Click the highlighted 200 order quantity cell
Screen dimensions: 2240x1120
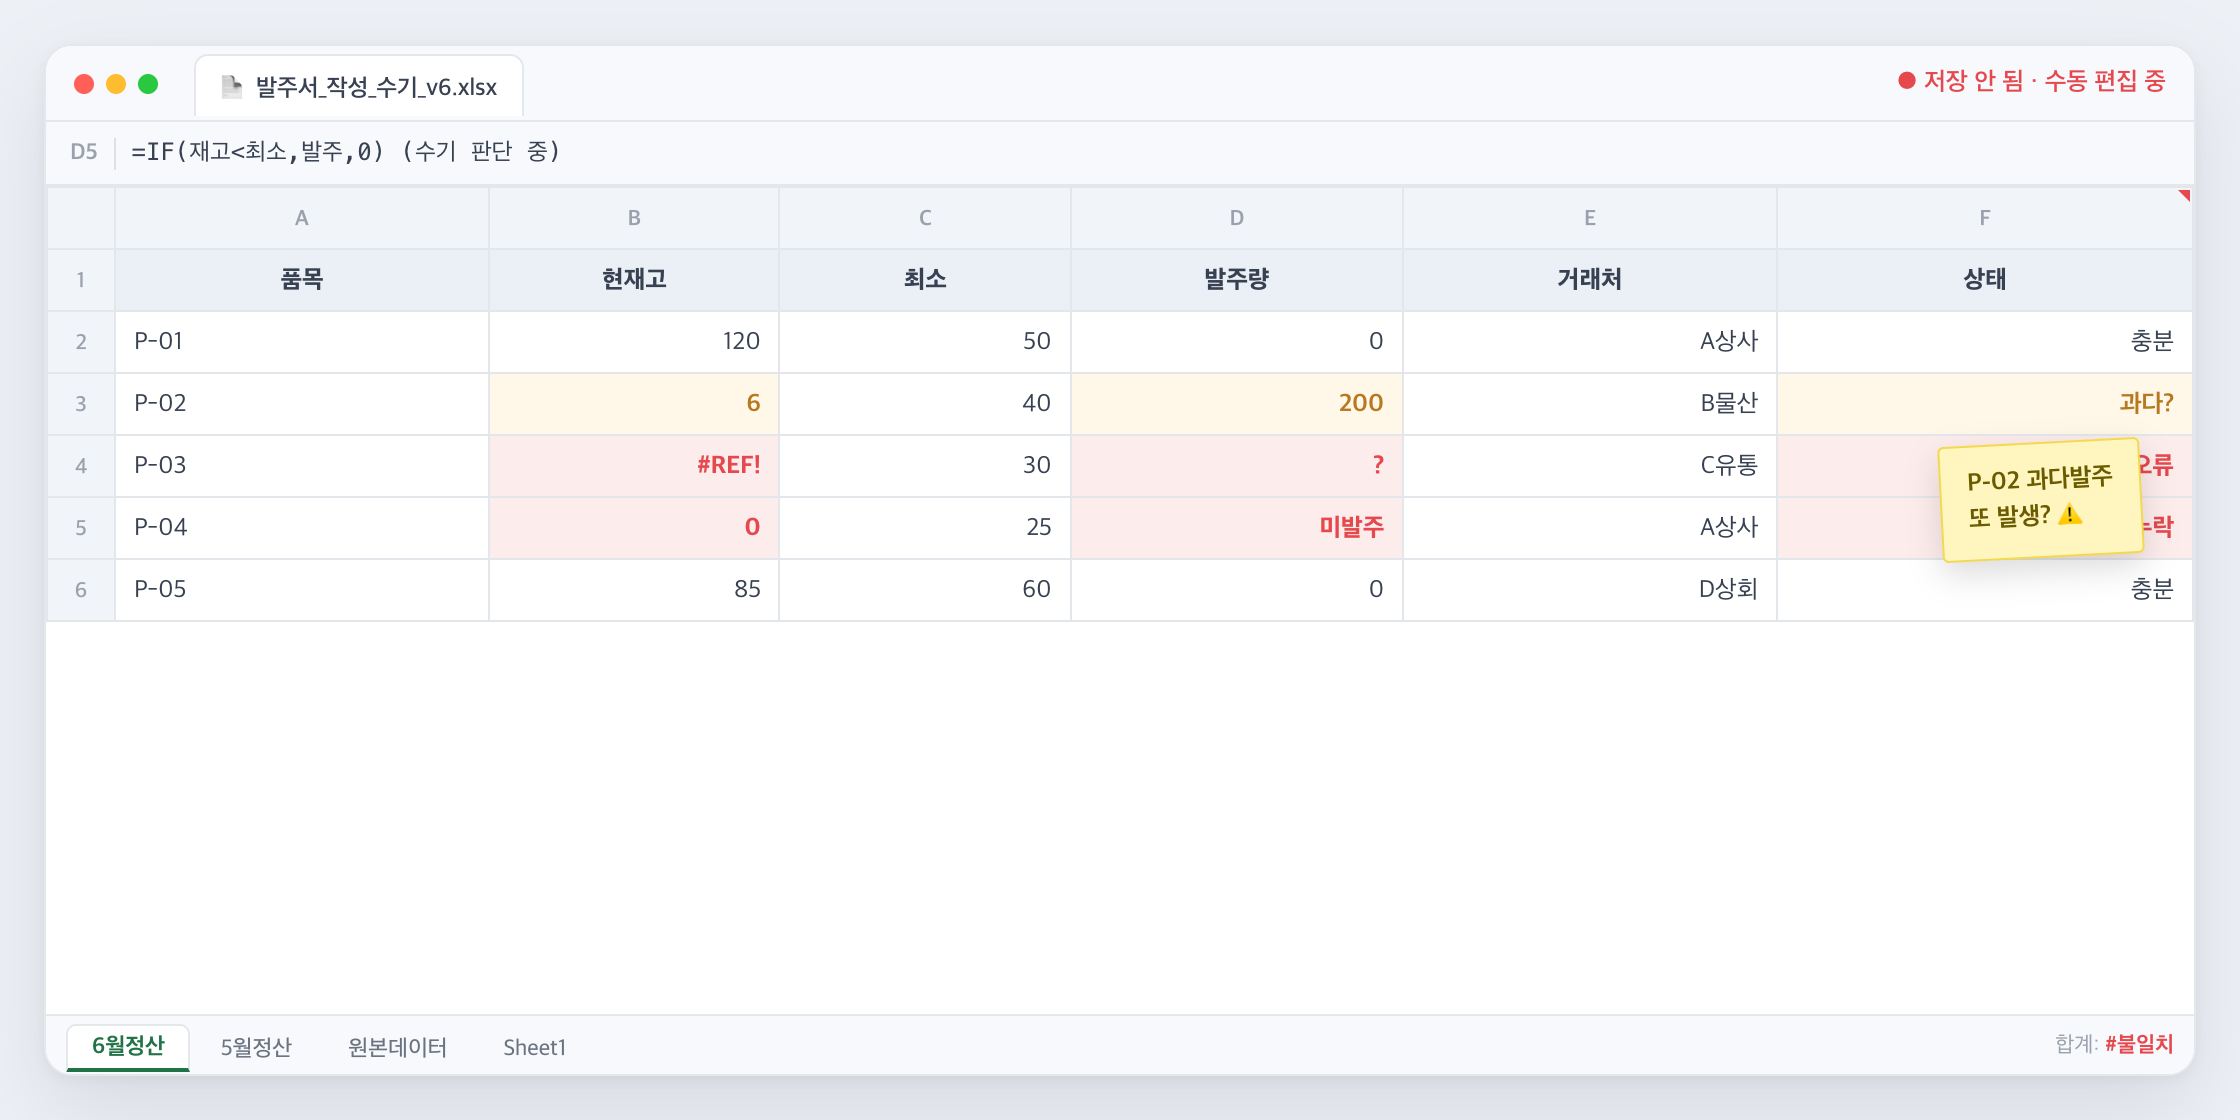pos(1237,404)
